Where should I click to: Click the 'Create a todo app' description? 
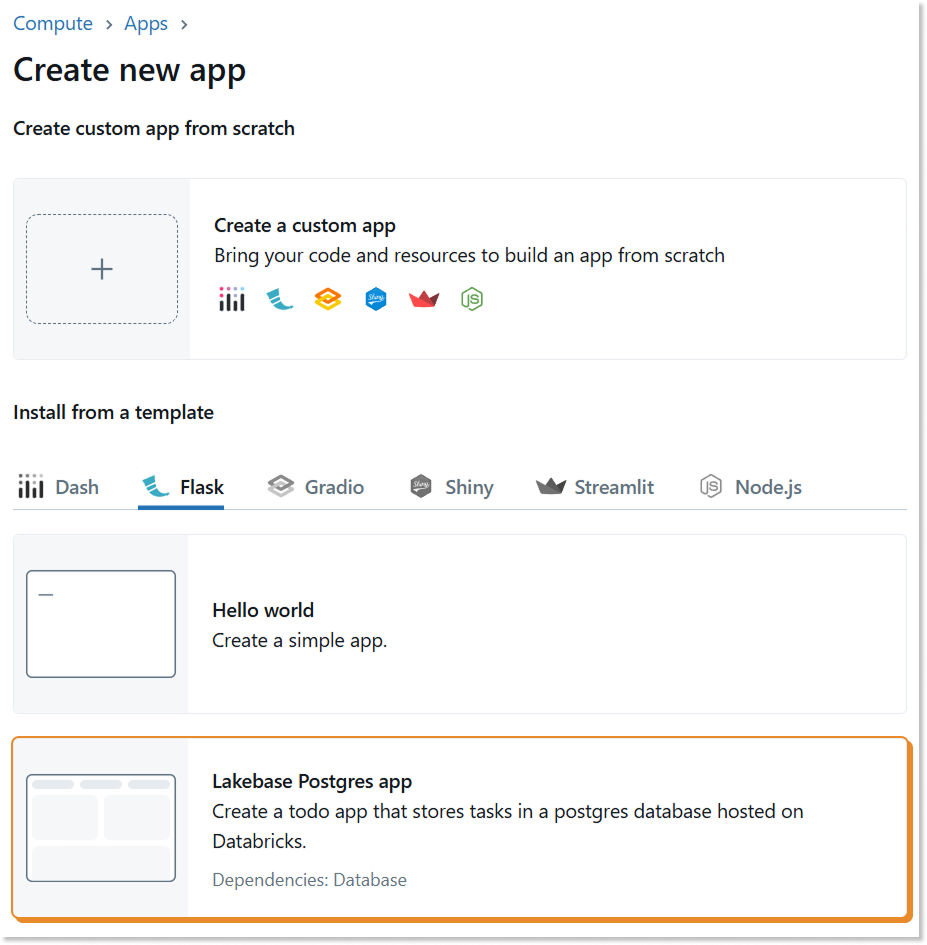click(507, 826)
